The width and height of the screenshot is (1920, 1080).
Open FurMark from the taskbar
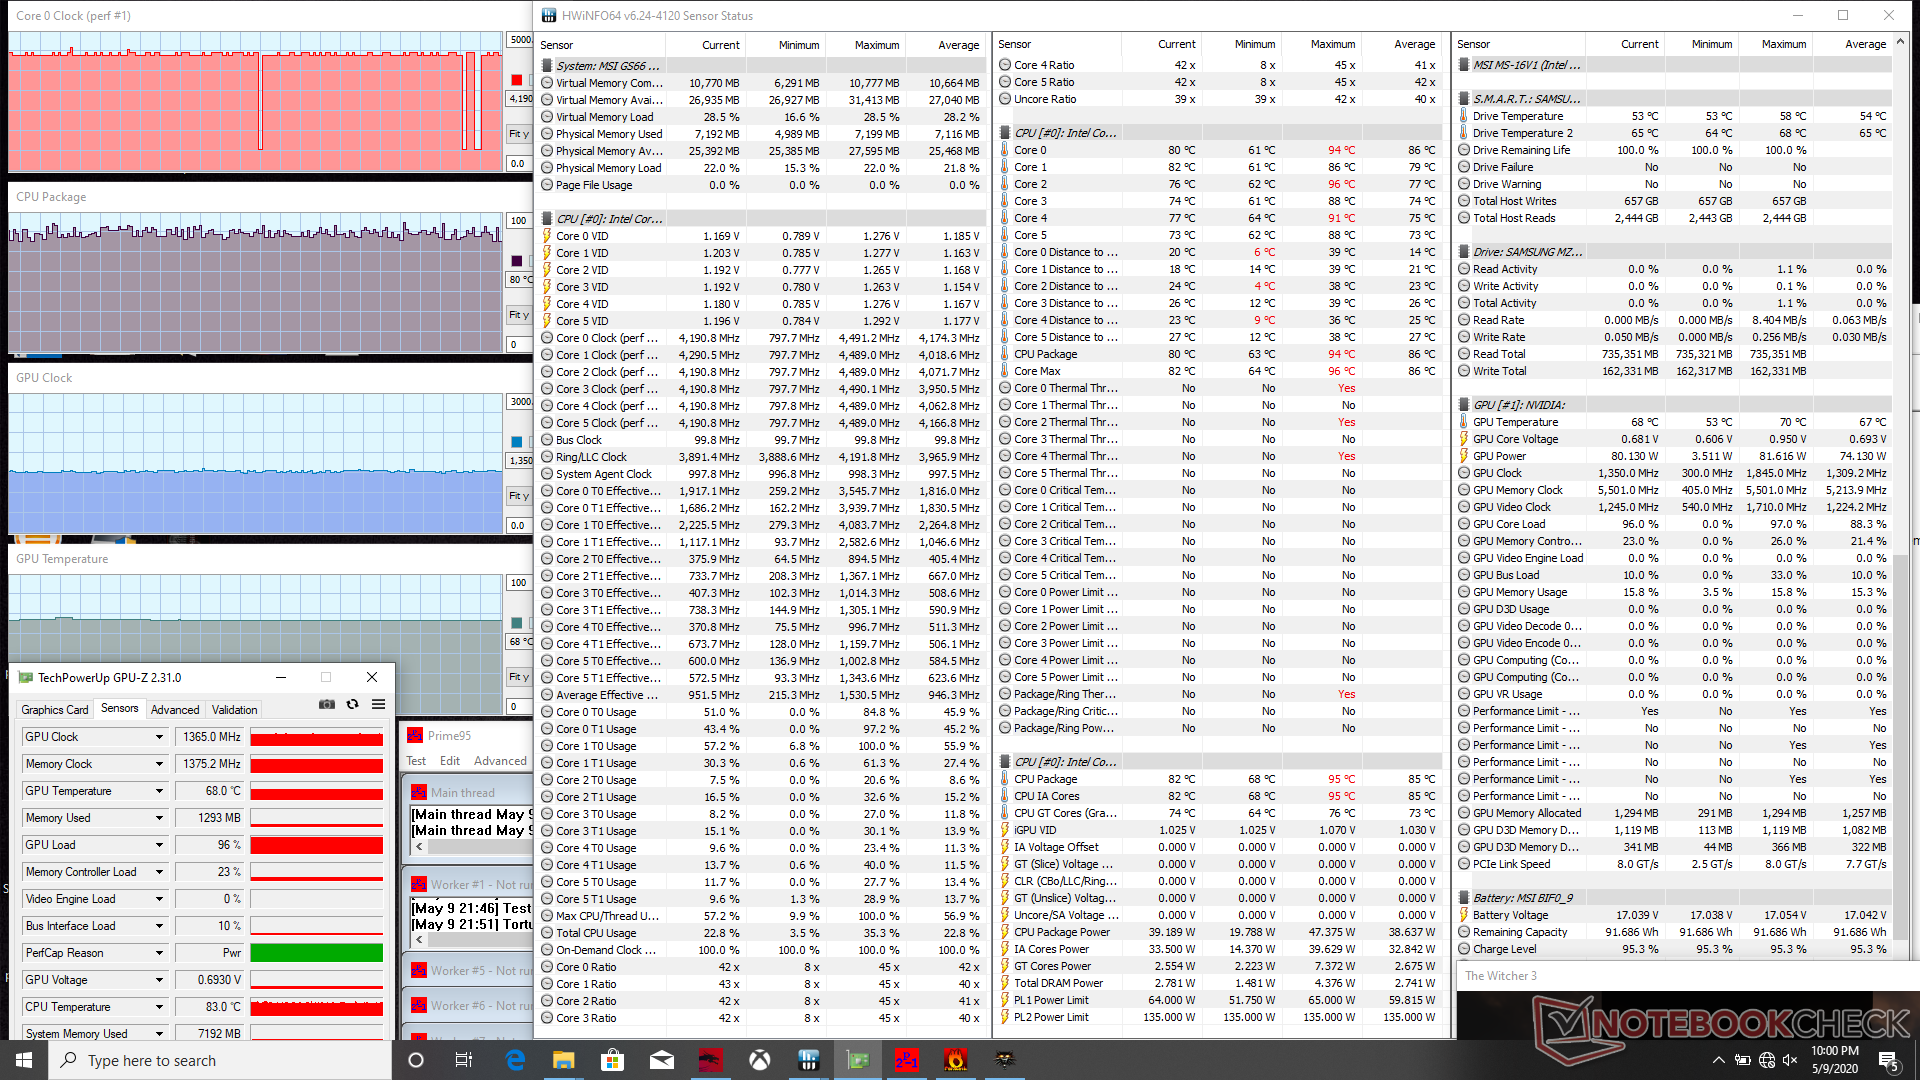point(955,1060)
